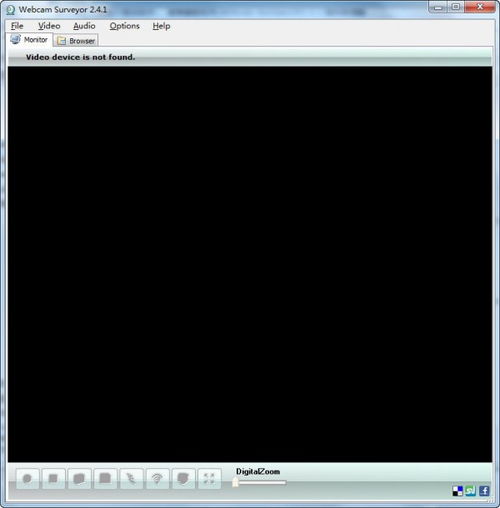
Task: Click the DigitalZoom slider track
Action: (x=260, y=482)
